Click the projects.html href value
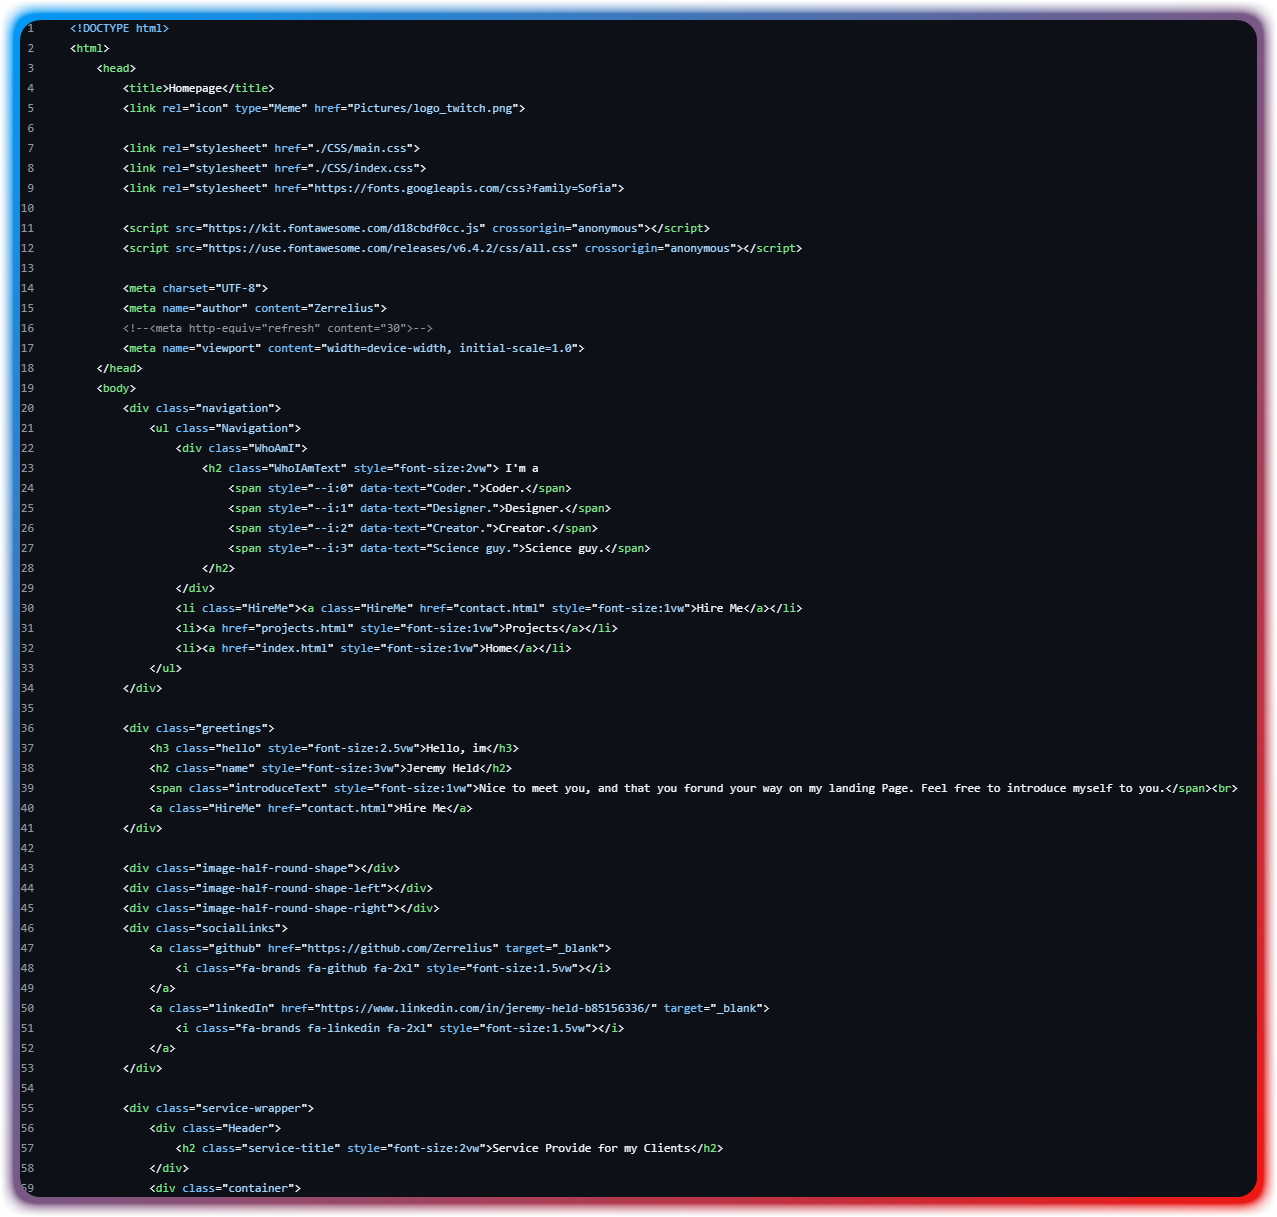 (305, 628)
